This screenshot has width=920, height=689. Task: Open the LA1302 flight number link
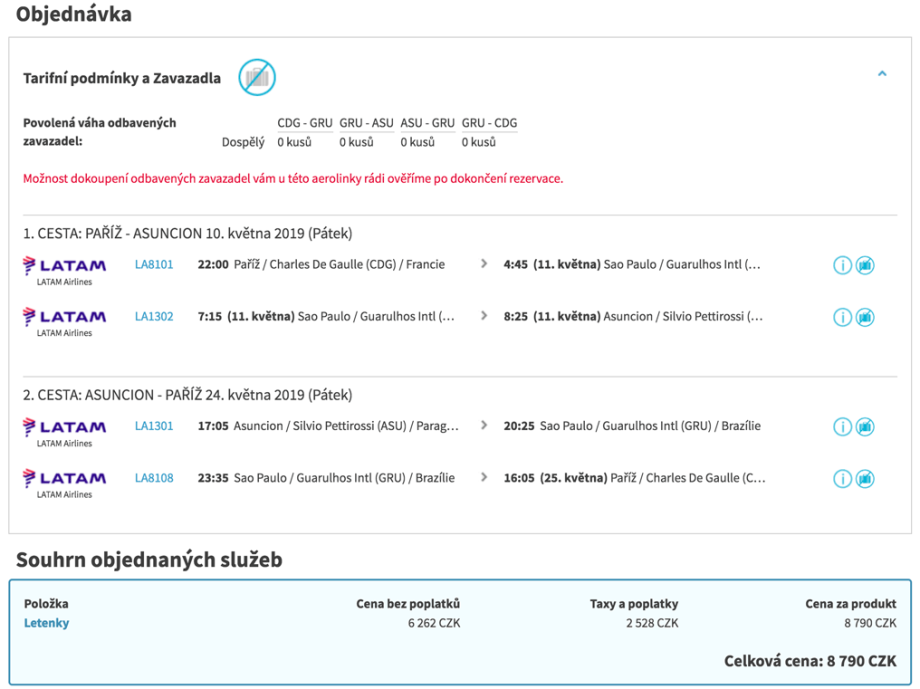pyautogui.click(x=154, y=317)
